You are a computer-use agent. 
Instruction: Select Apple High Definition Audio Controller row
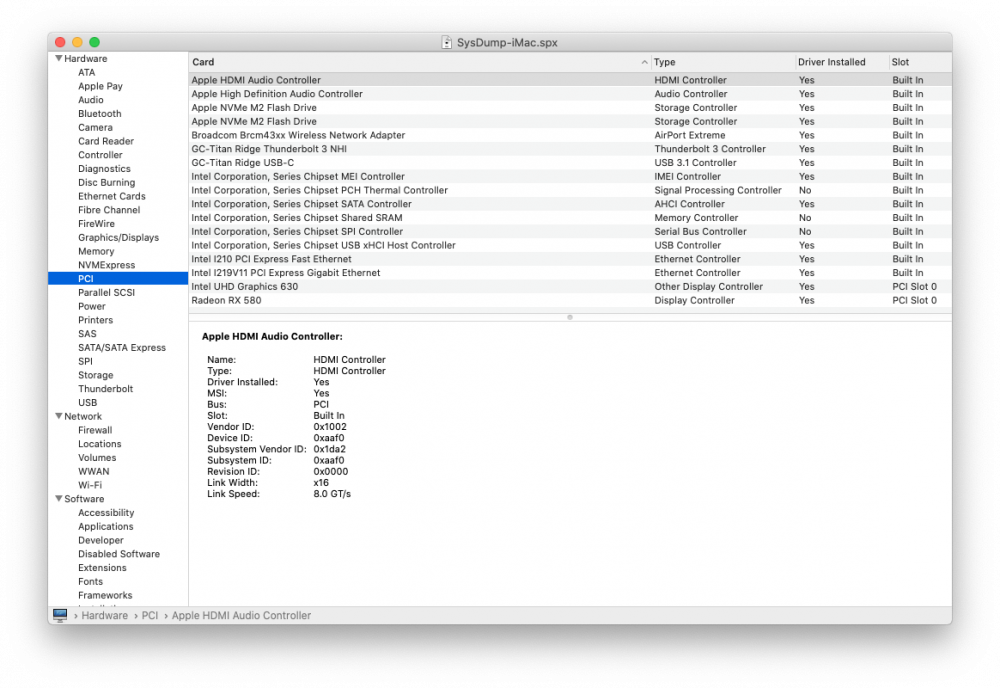pos(570,94)
